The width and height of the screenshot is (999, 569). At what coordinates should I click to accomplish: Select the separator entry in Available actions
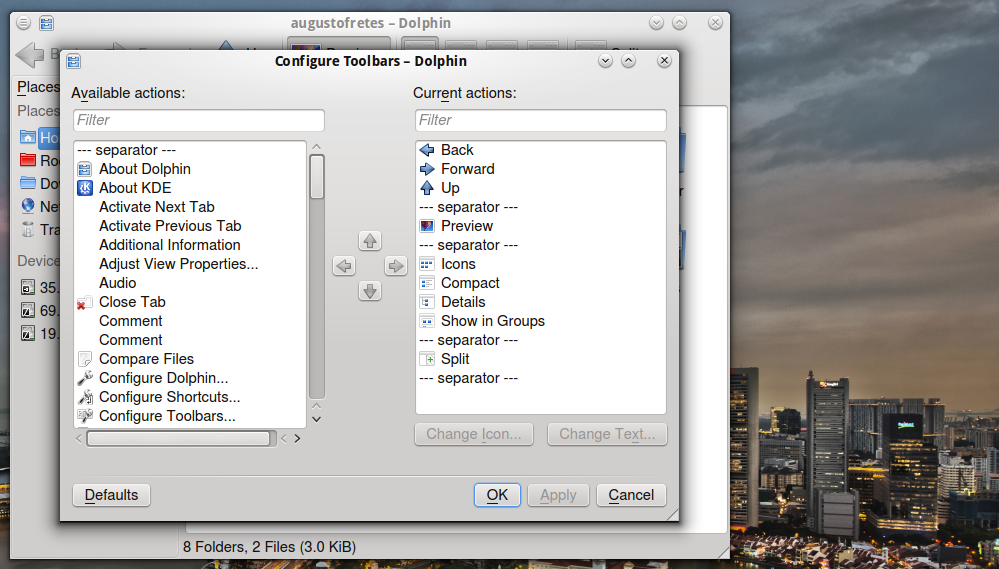pos(190,150)
